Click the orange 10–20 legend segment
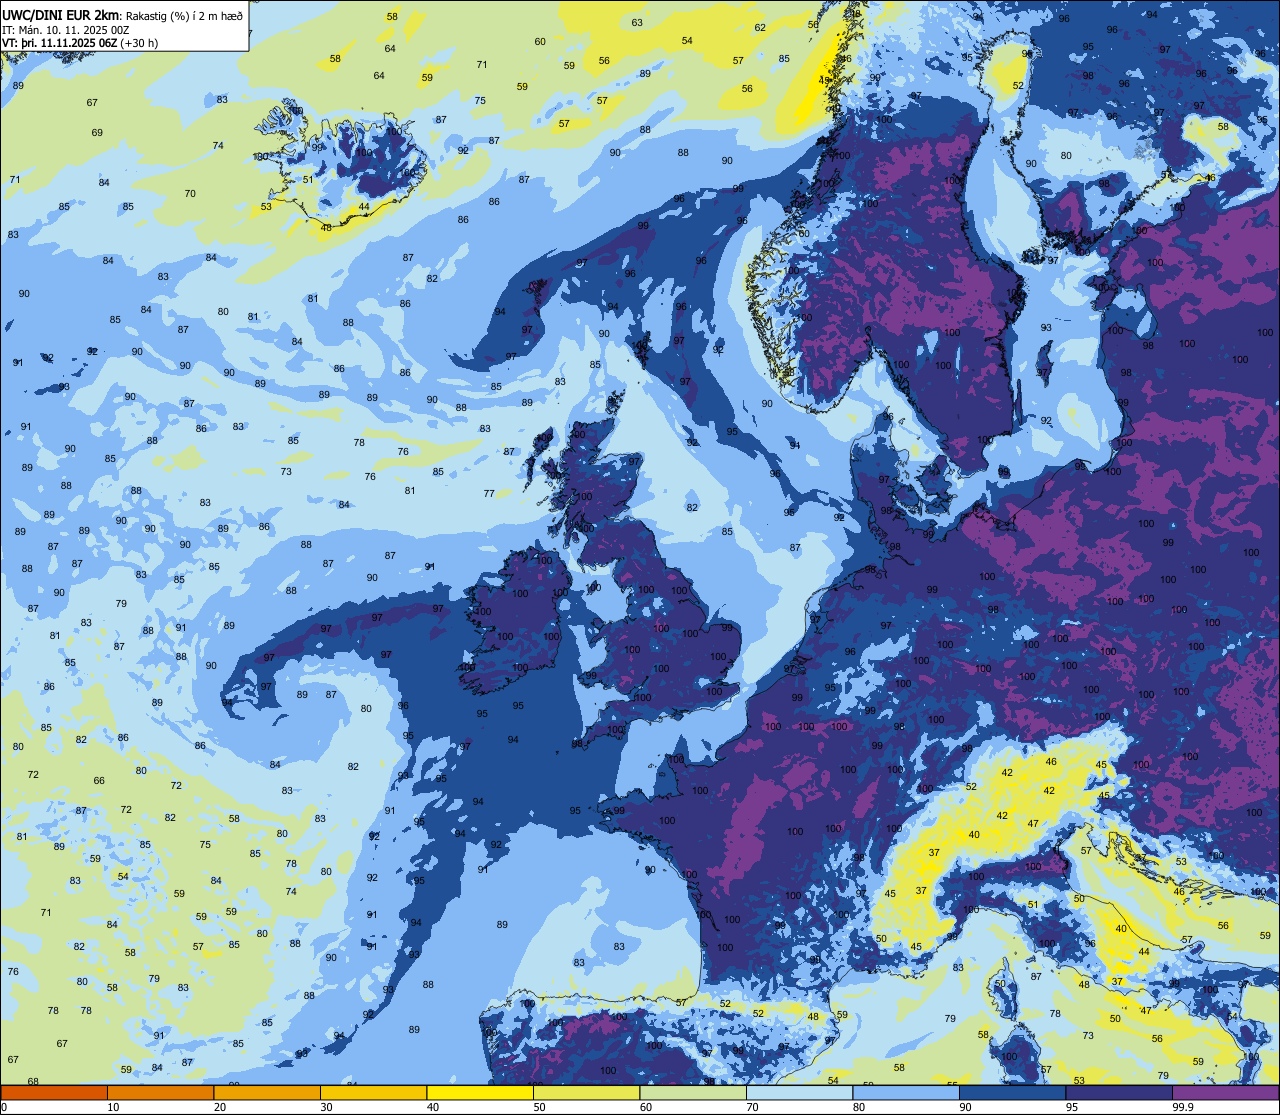1280x1115 pixels. coord(160,1092)
